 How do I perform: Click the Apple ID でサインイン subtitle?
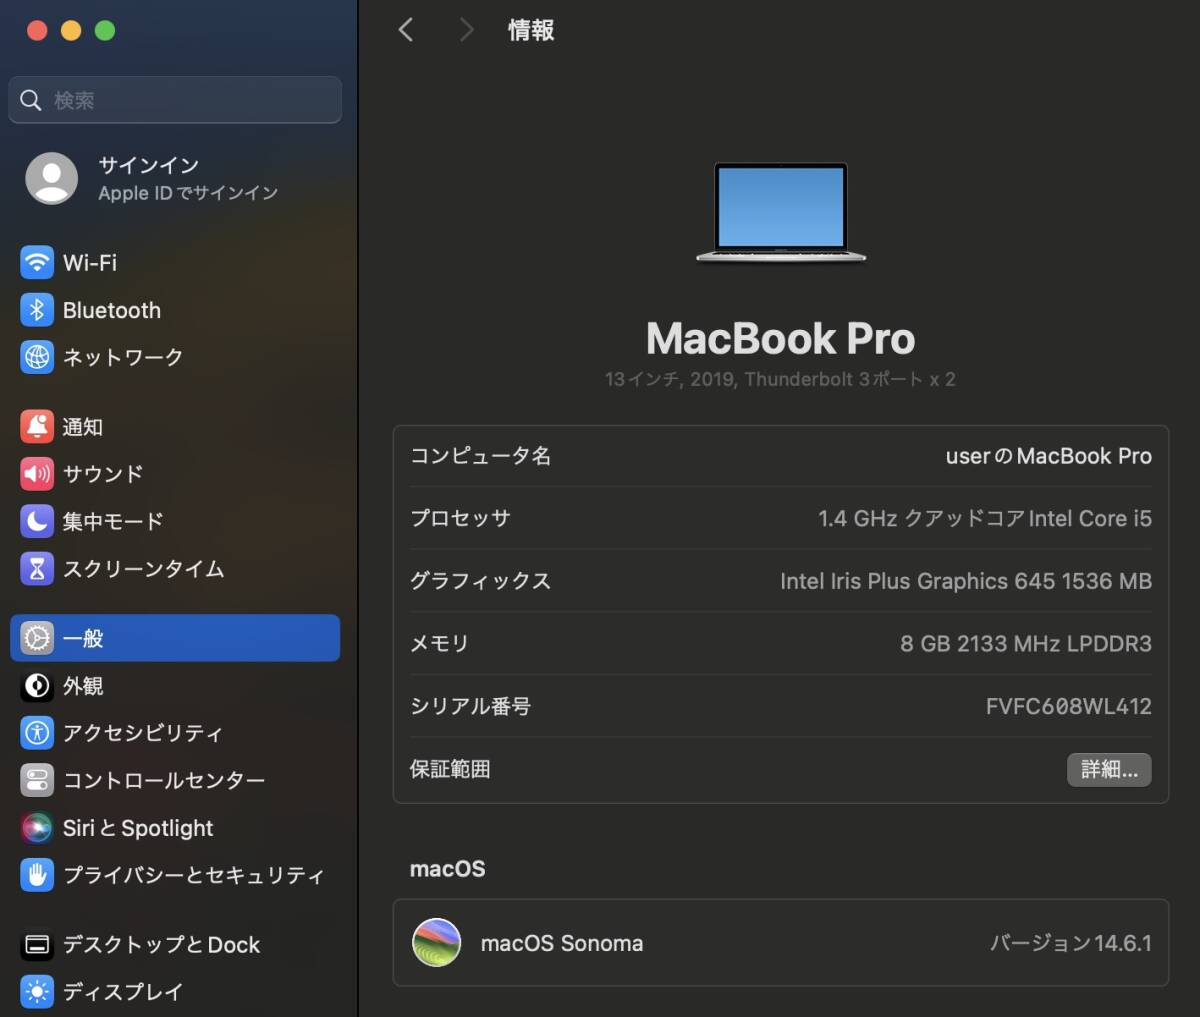[188, 193]
